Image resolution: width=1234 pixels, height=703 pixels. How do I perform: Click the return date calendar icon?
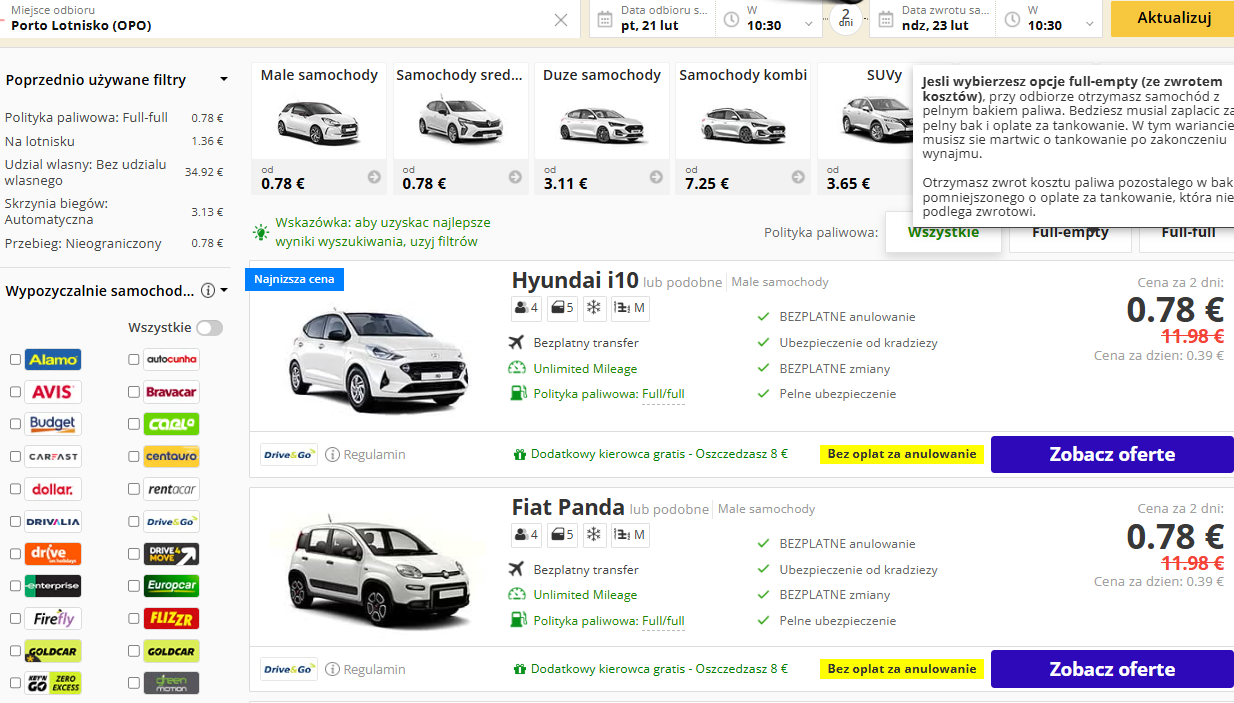coord(885,19)
